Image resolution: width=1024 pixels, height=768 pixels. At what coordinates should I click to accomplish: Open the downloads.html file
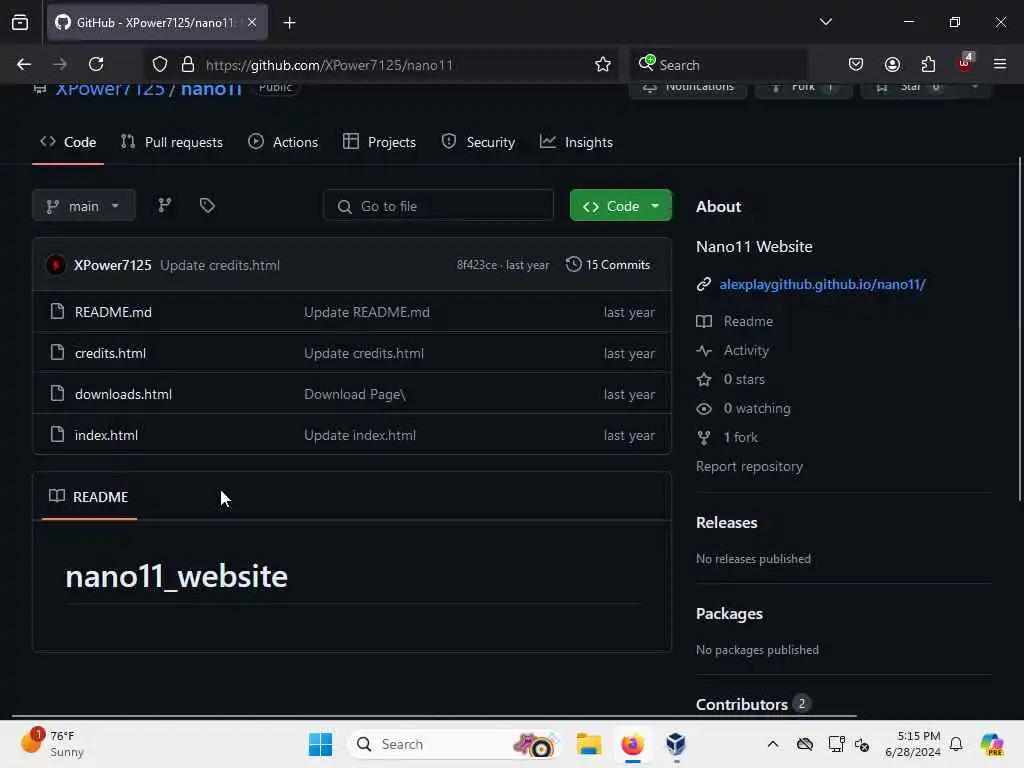123,394
